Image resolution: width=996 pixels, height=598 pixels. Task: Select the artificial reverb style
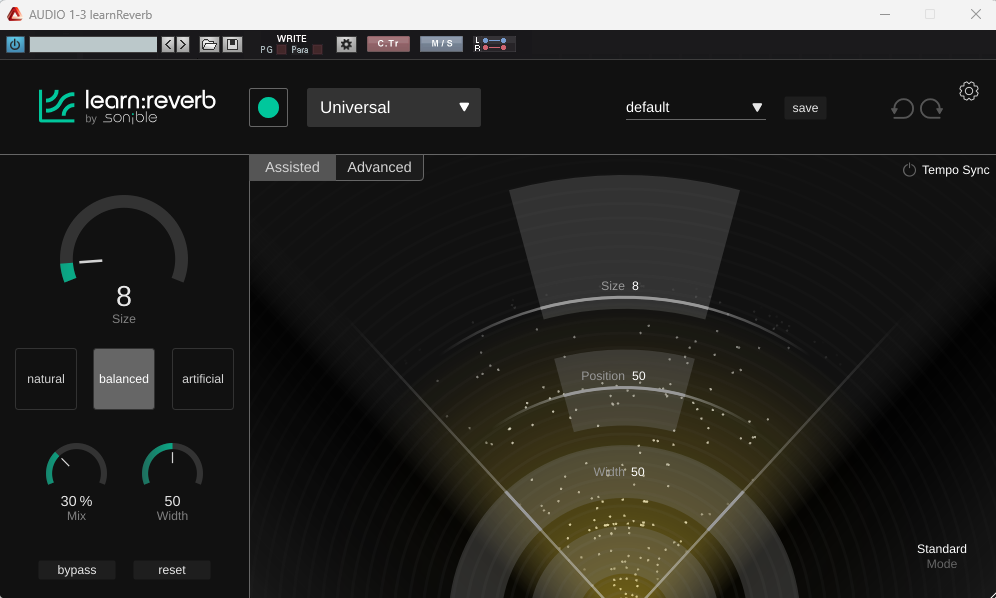click(x=203, y=379)
